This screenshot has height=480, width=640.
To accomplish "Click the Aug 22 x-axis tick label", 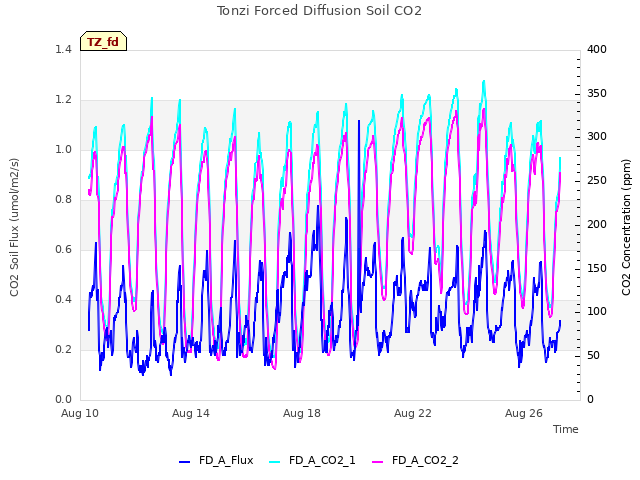I will pos(413,413).
